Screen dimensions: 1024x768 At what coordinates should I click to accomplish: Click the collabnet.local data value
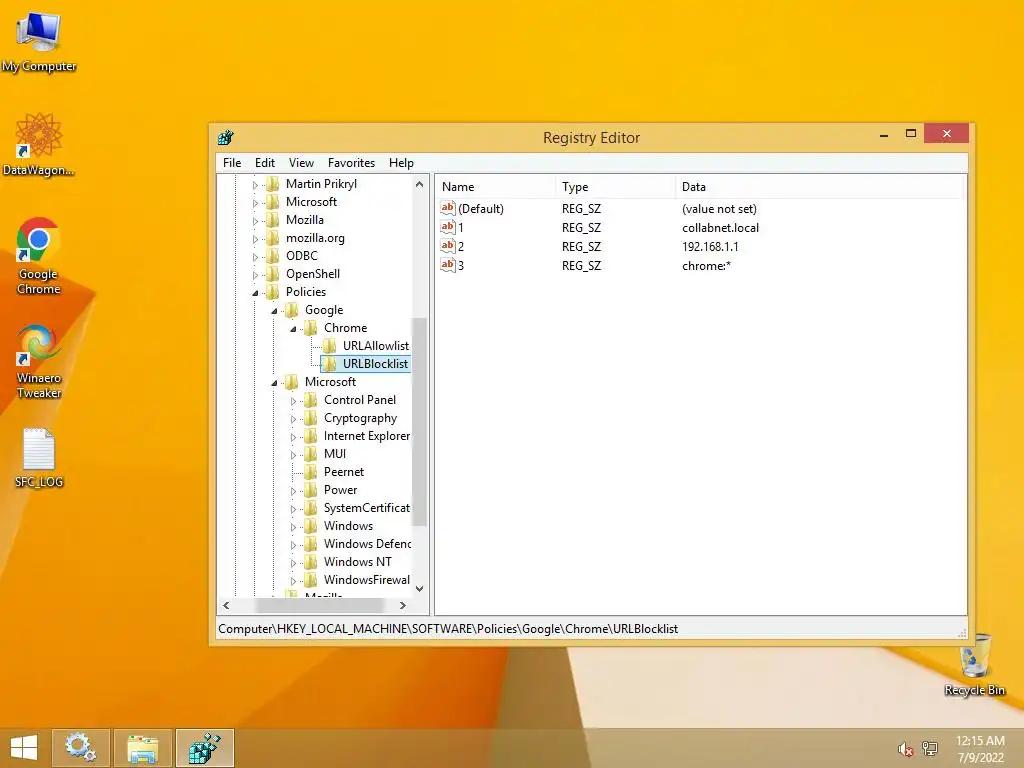[x=720, y=228]
